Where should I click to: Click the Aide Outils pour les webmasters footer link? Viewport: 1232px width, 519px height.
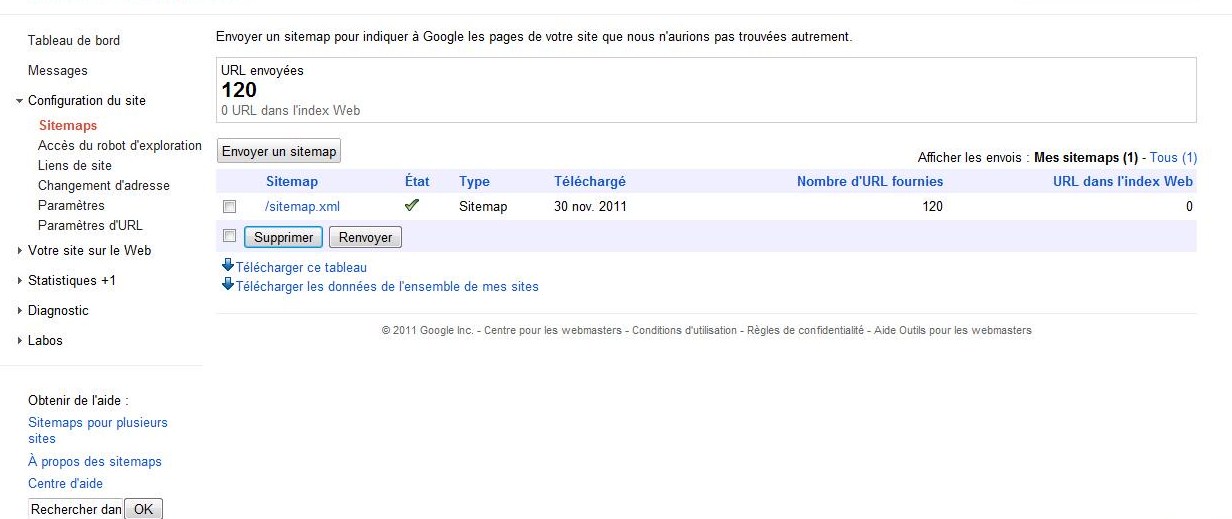point(953,330)
